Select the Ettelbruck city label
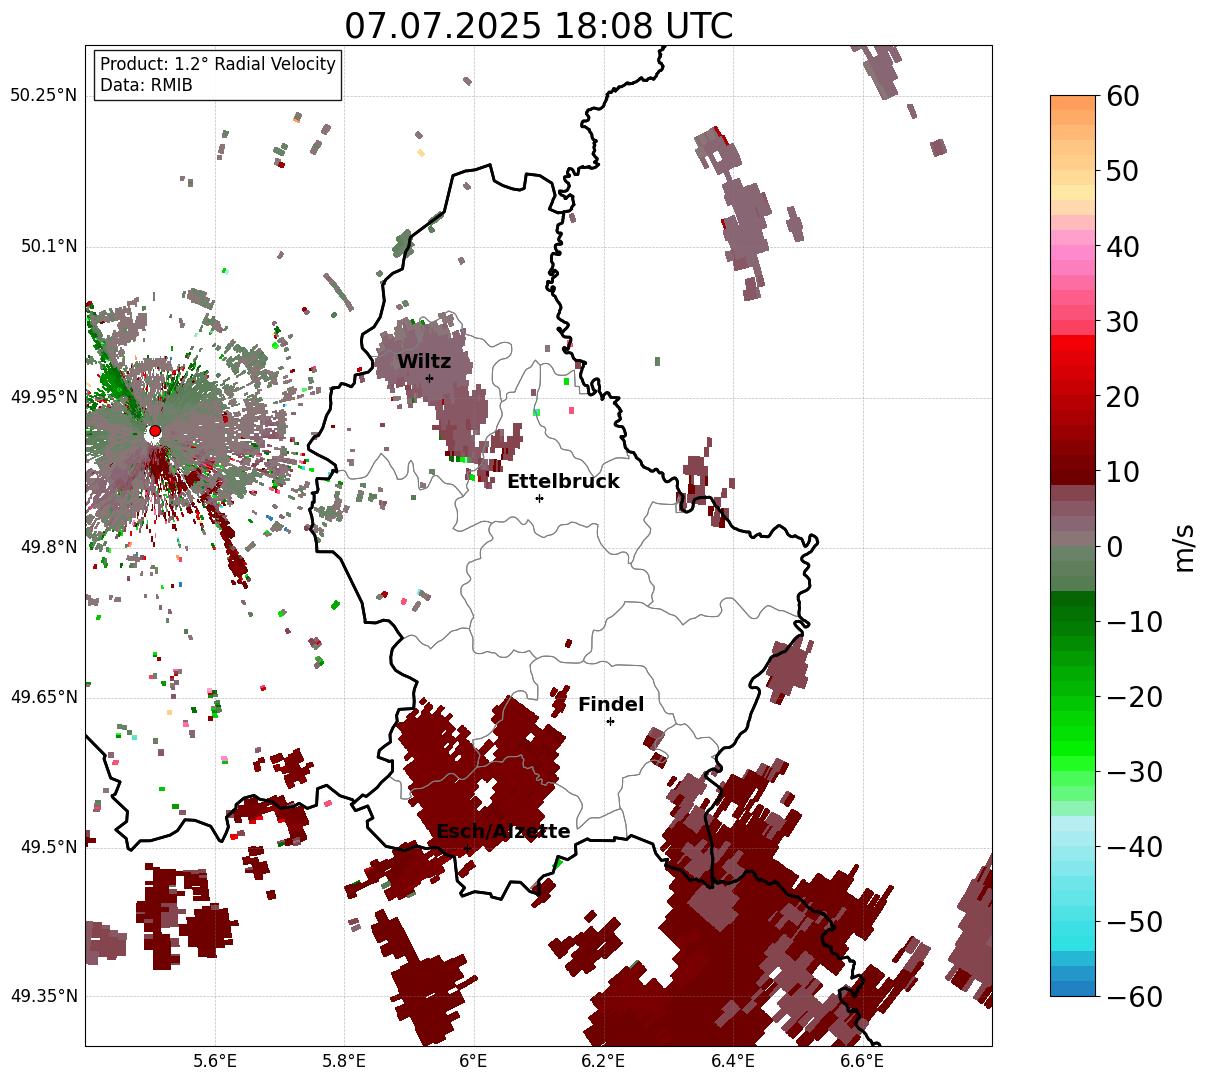Viewport: 1207px width, 1081px height. point(563,482)
